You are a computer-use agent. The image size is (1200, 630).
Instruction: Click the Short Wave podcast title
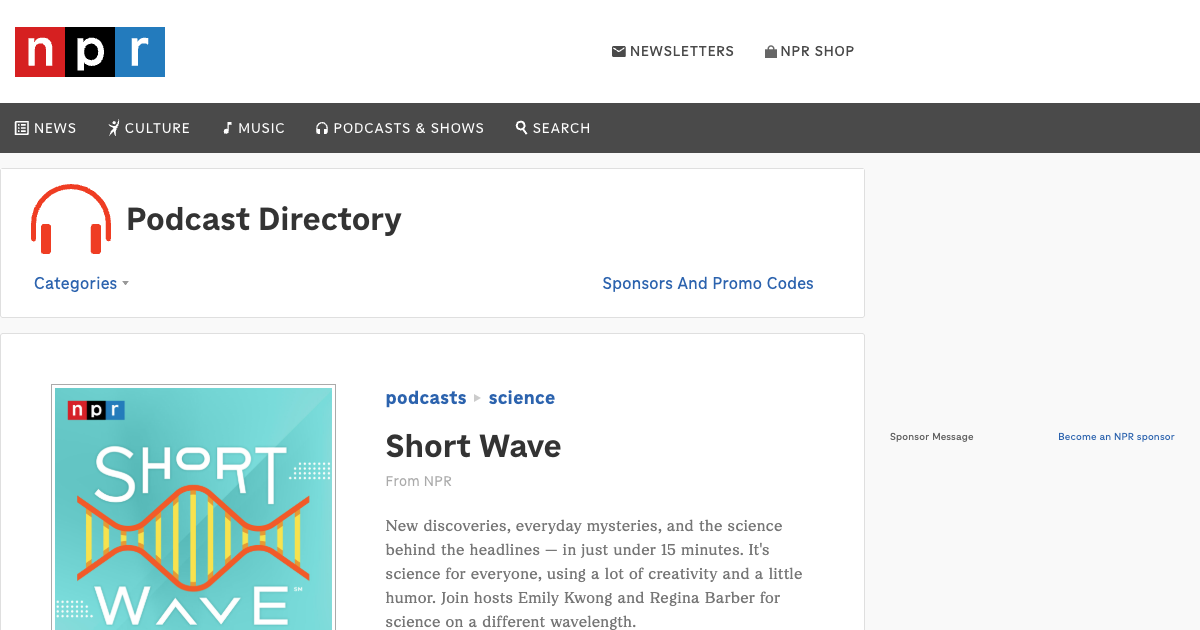[x=472, y=446]
